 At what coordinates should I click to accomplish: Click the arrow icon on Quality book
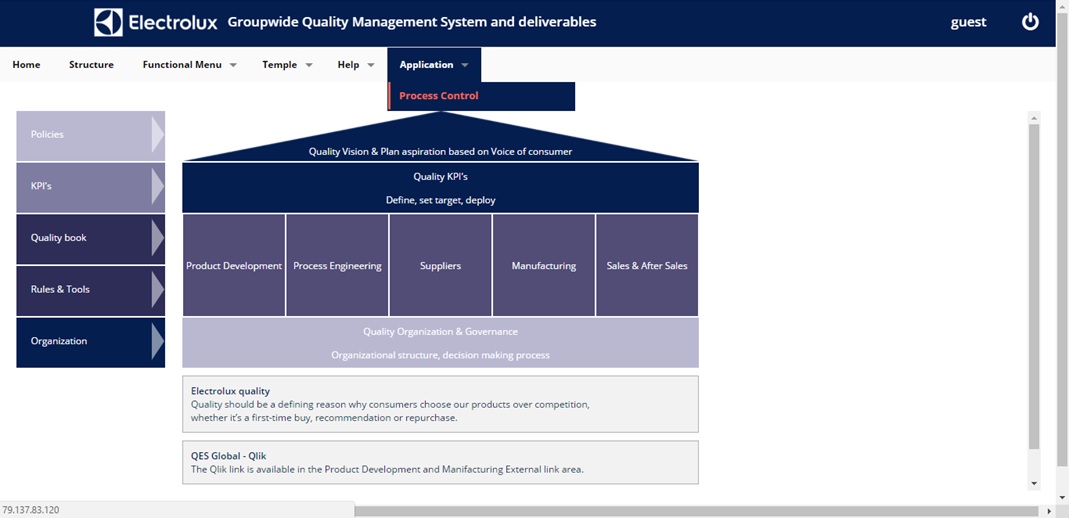[x=157, y=238]
